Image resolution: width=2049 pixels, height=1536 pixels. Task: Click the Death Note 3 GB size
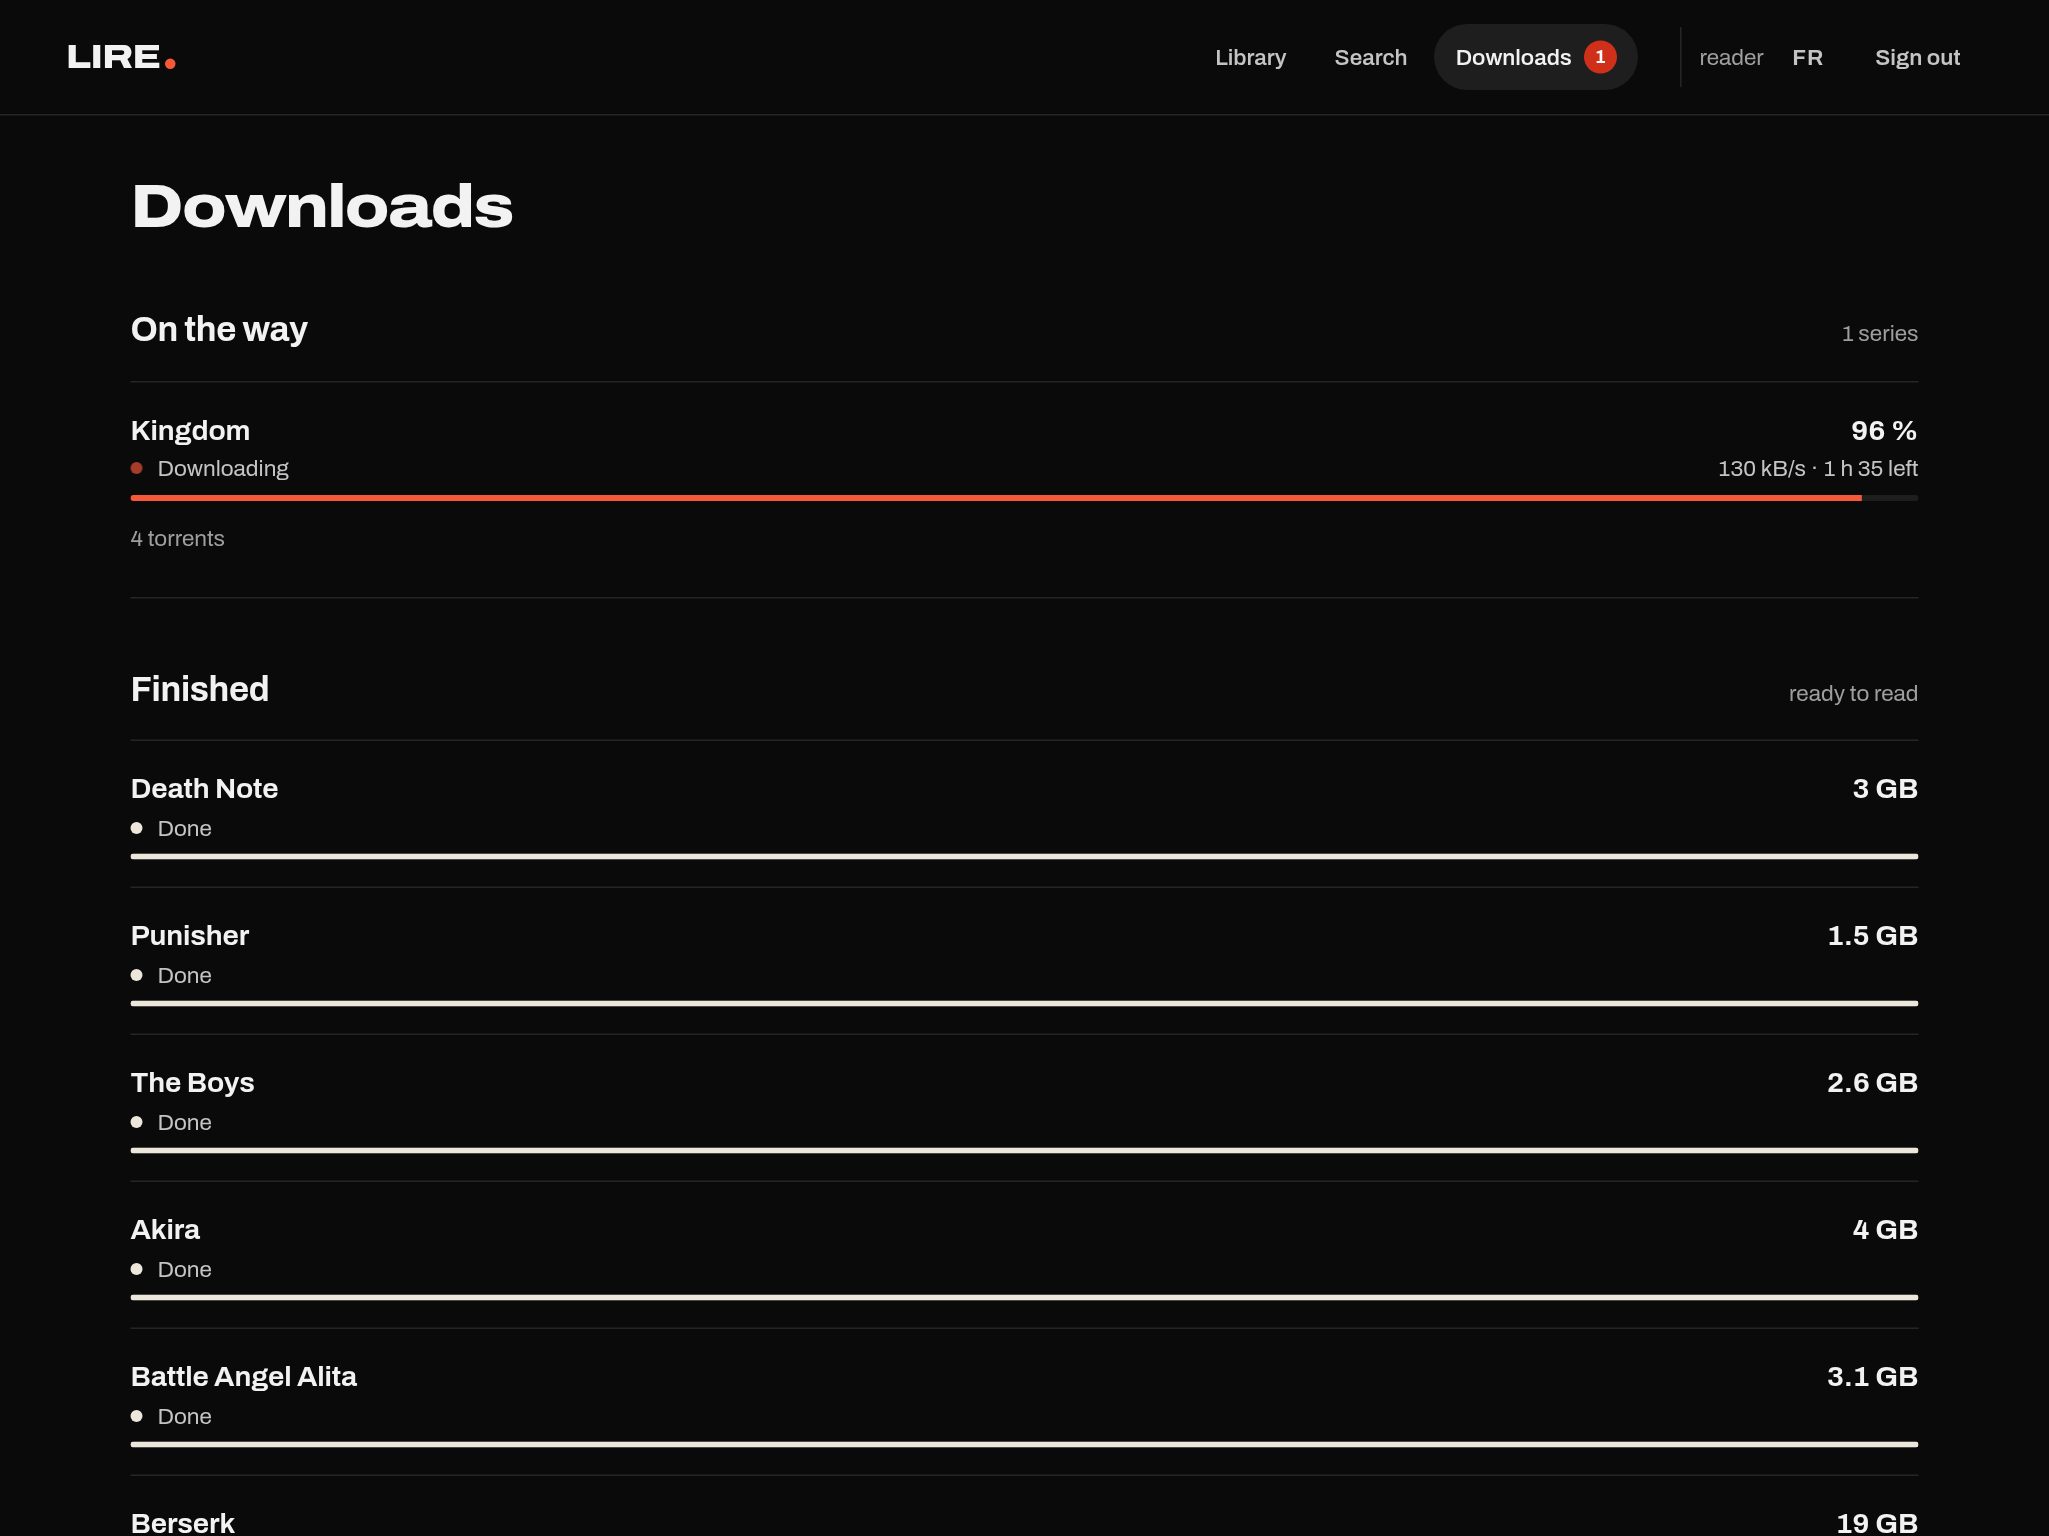(1885, 788)
